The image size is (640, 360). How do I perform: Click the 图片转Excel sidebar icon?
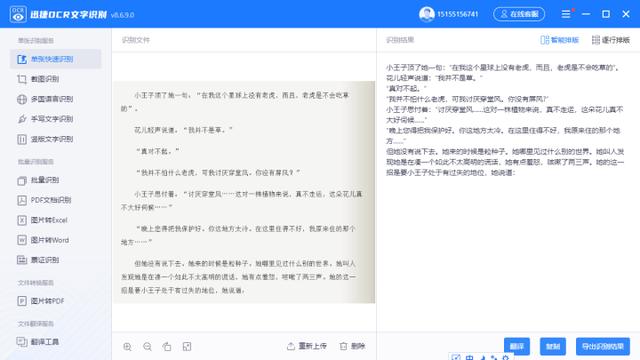pyautogui.click(x=22, y=220)
